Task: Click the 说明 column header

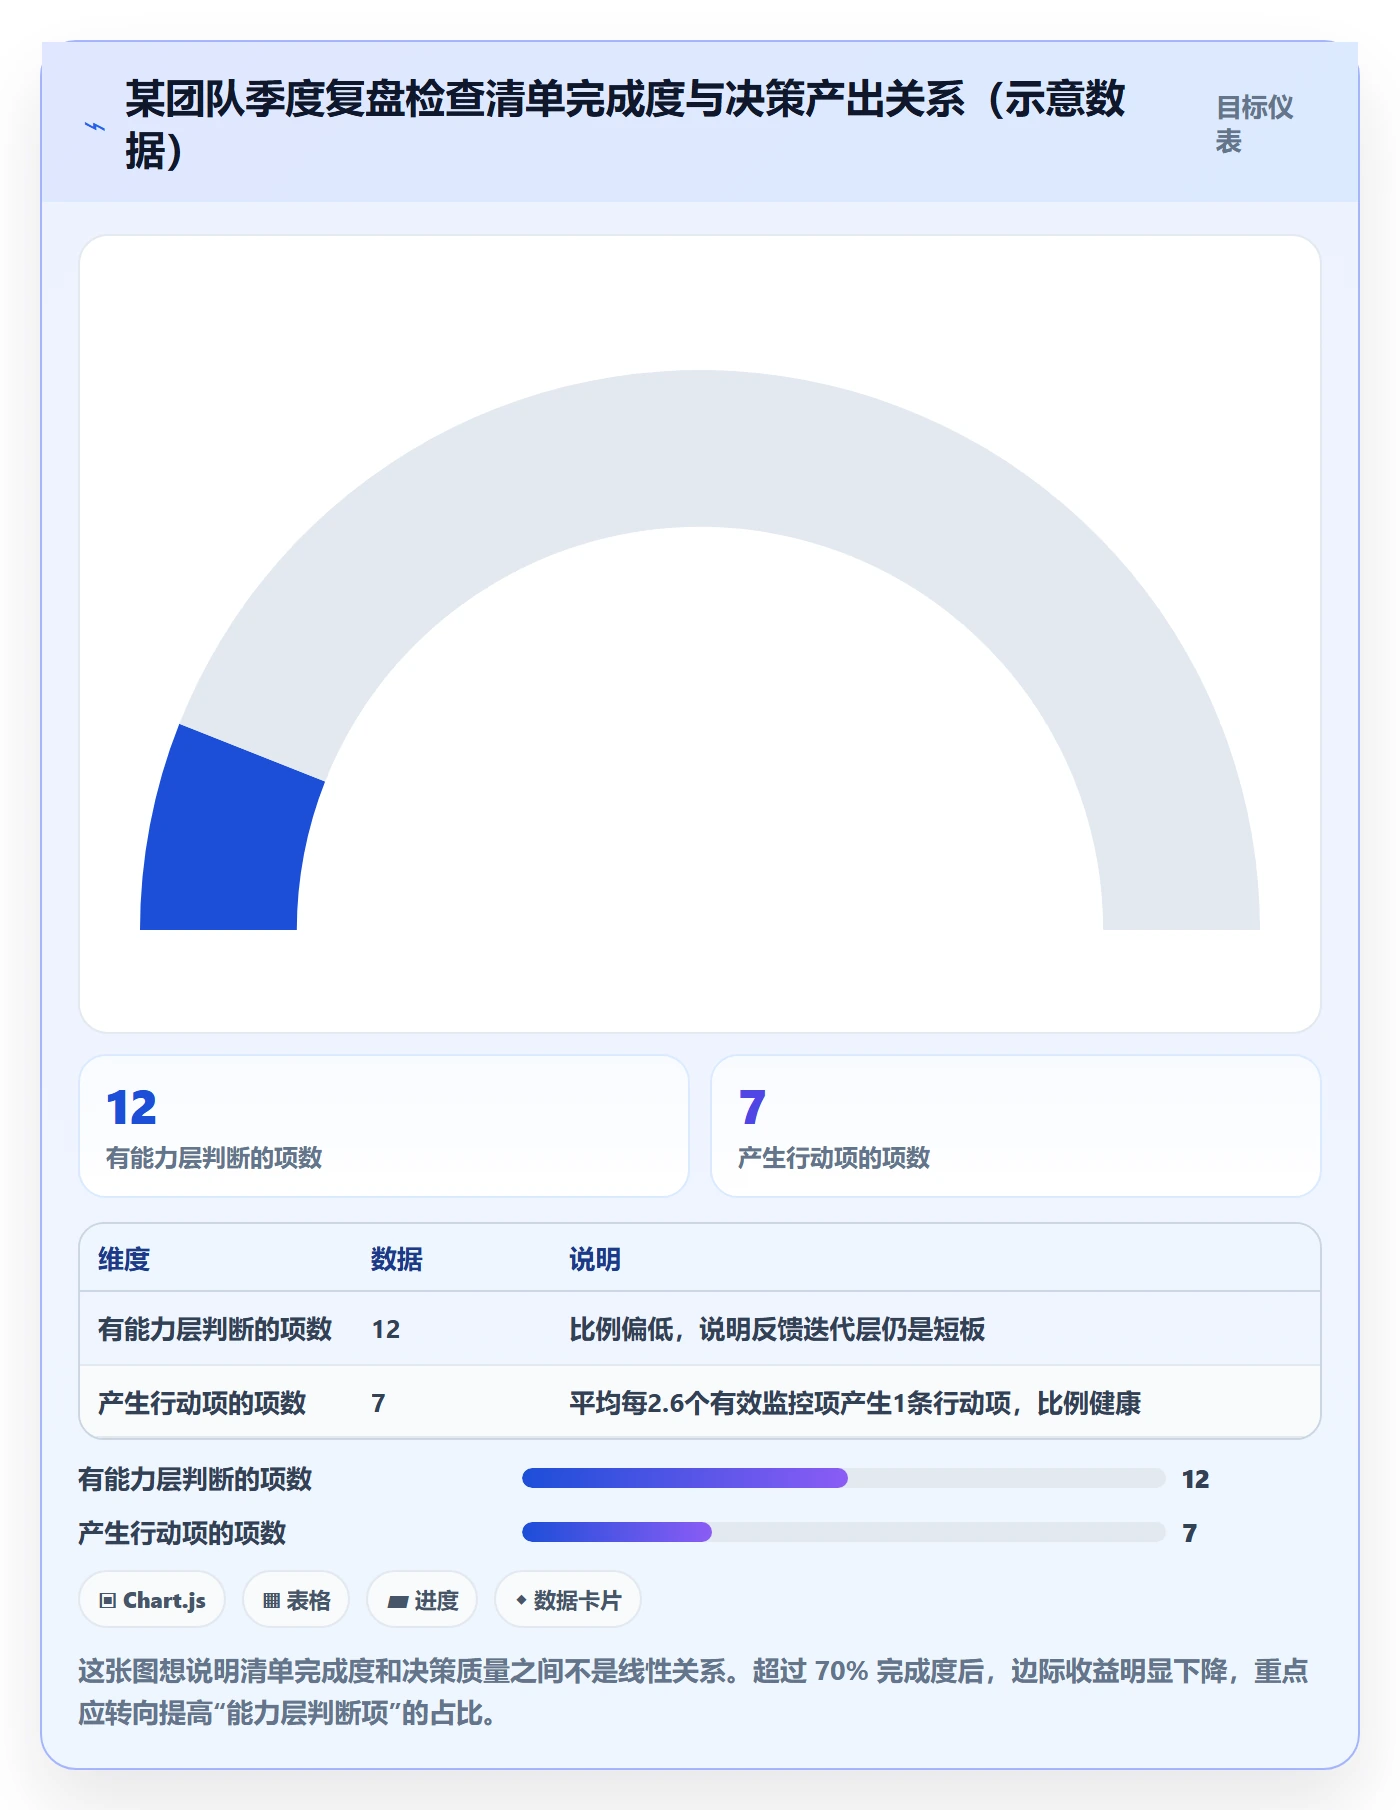Action: (595, 1259)
